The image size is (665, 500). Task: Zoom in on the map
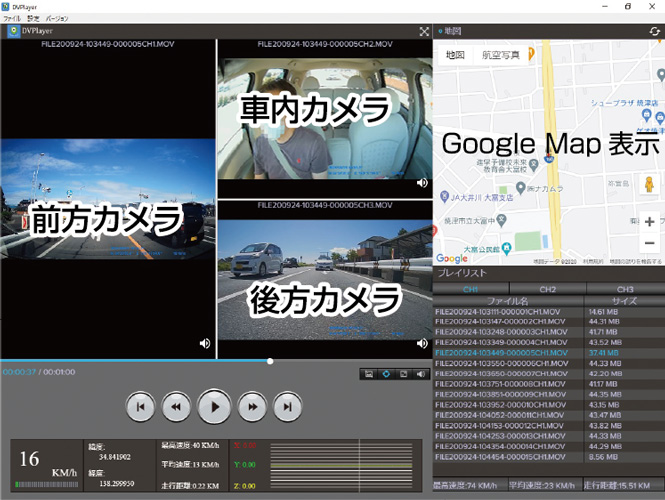tap(649, 221)
